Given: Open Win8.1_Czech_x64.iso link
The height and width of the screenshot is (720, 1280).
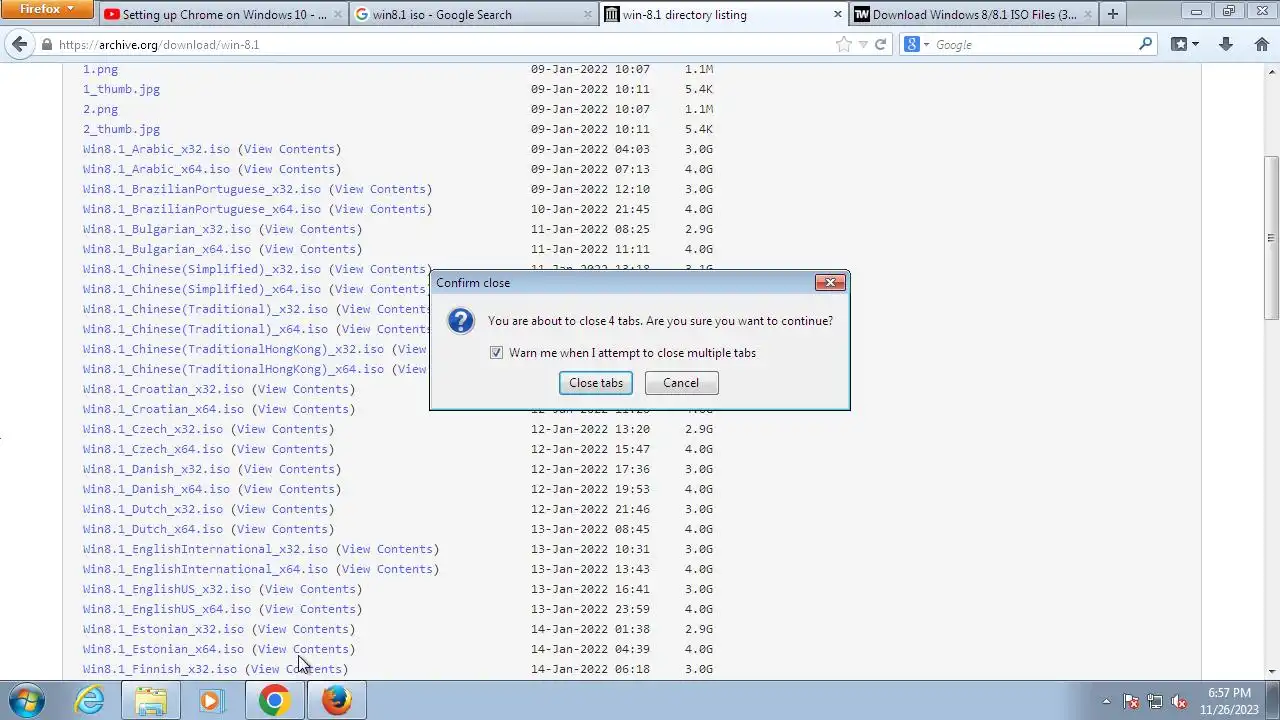Looking at the screenshot, I should [x=153, y=449].
